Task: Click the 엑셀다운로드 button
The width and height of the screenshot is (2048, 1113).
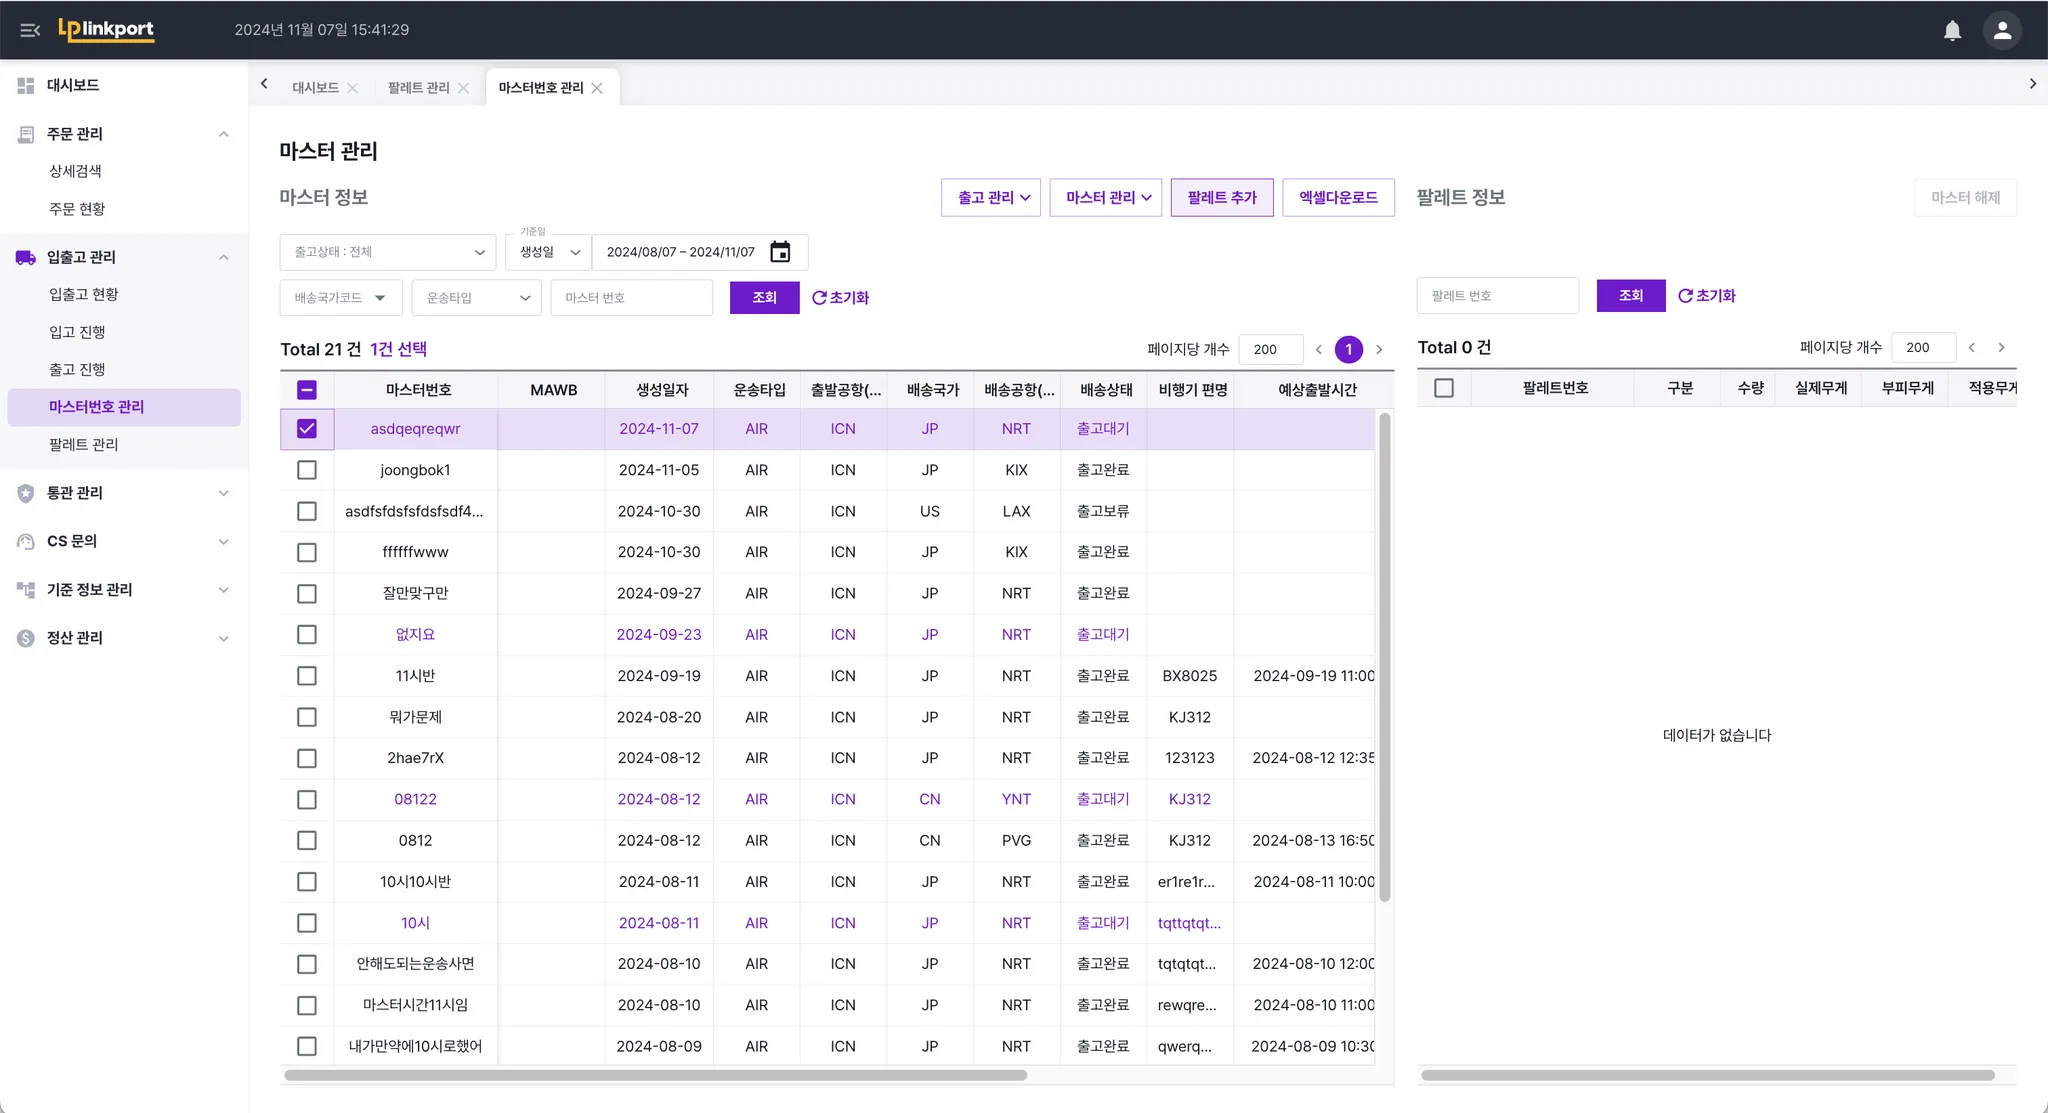Action: (x=1338, y=198)
